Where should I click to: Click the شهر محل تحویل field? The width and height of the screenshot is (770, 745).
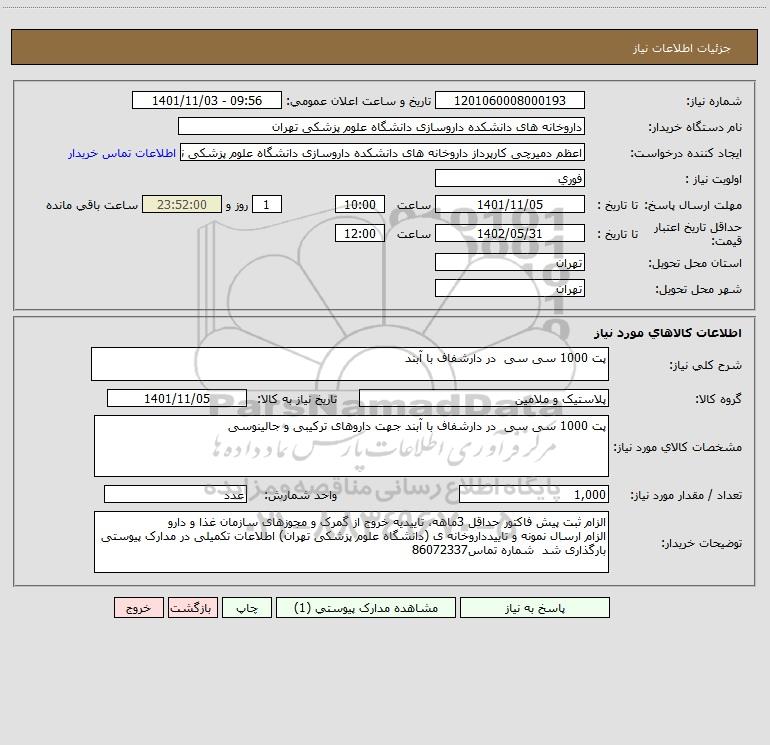point(510,288)
